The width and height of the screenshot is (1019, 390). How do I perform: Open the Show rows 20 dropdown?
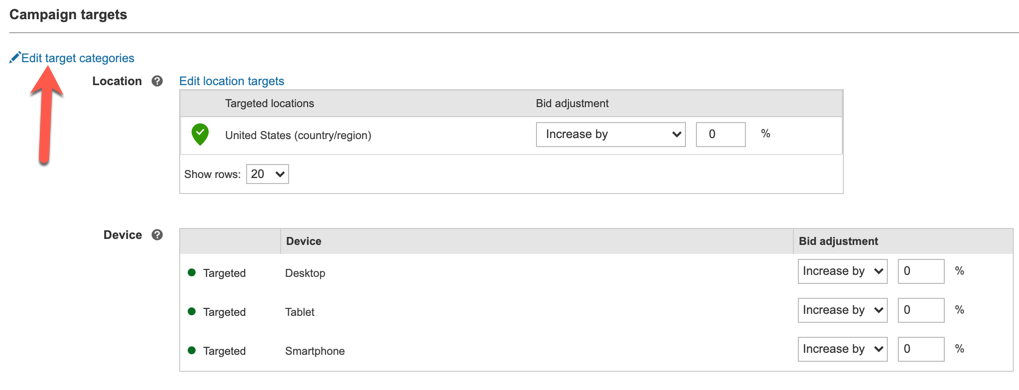(x=268, y=174)
